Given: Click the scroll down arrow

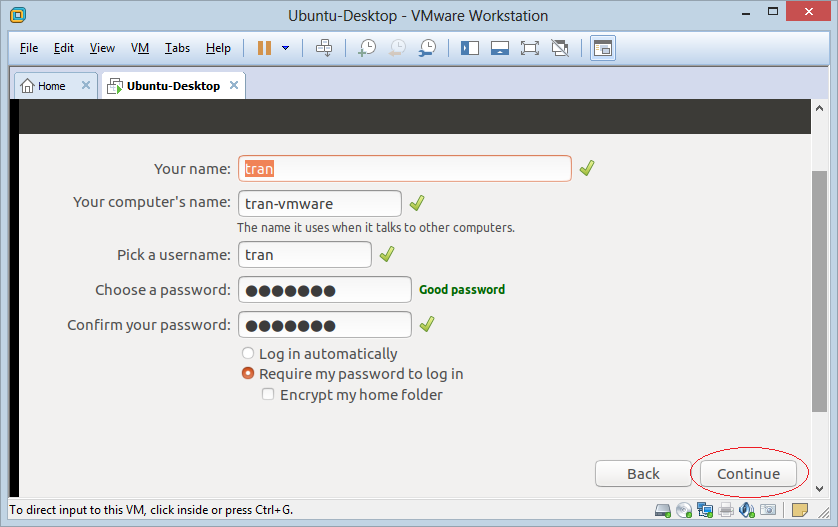Looking at the screenshot, I should click(x=819, y=489).
